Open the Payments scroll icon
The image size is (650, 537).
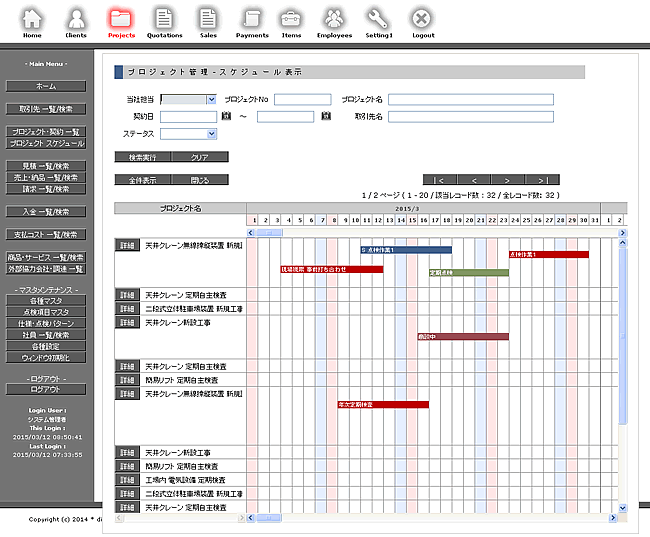(252, 19)
